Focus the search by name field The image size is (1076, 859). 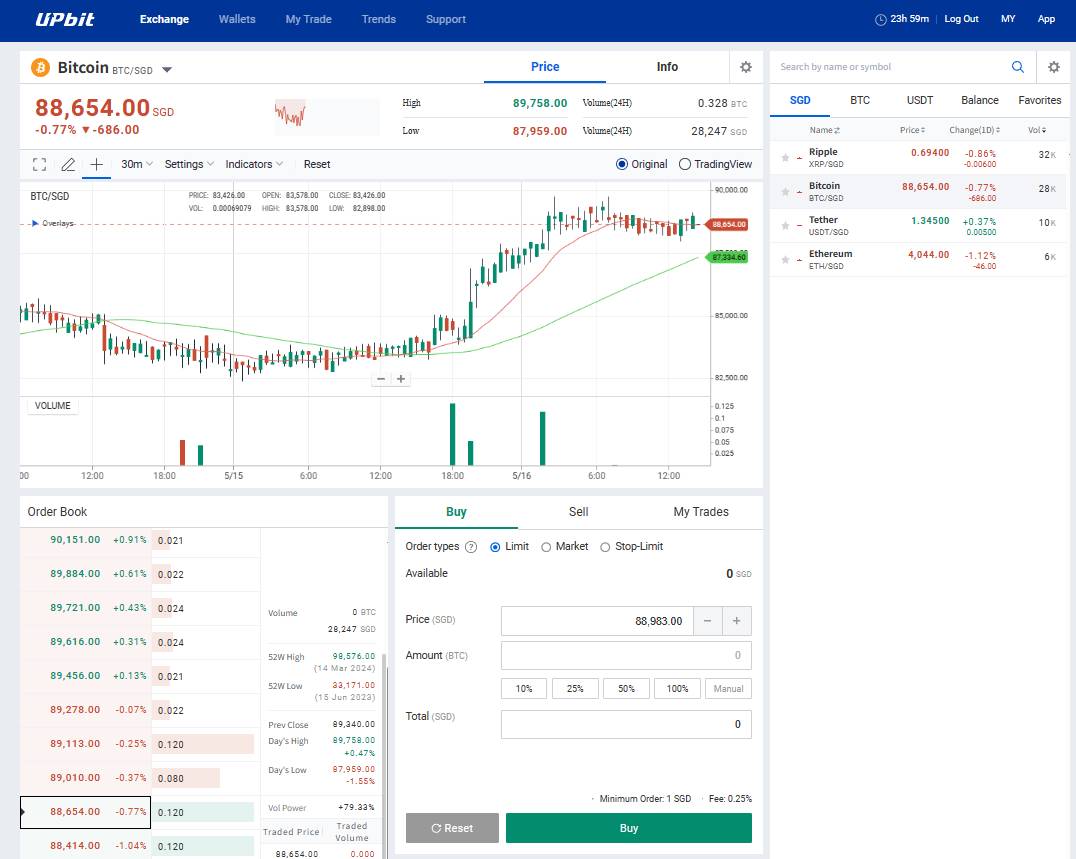tap(890, 67)
